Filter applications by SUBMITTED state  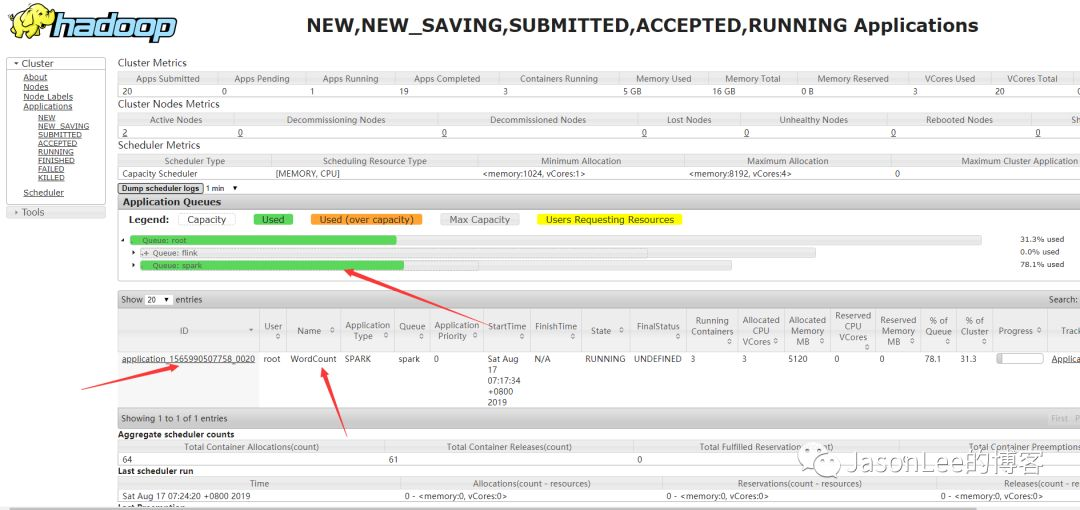click(59, 134)
